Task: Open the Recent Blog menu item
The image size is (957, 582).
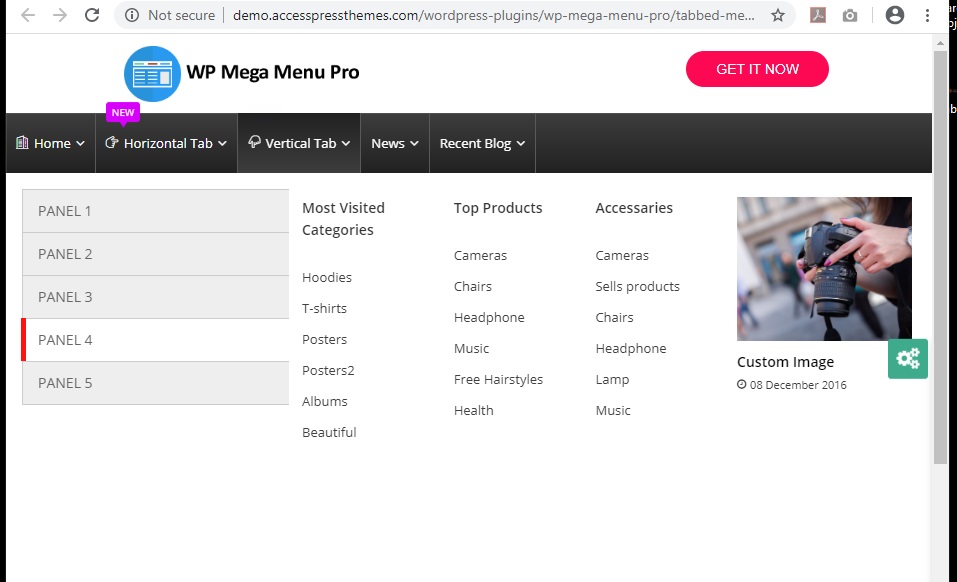Action: tap(482, 143)
